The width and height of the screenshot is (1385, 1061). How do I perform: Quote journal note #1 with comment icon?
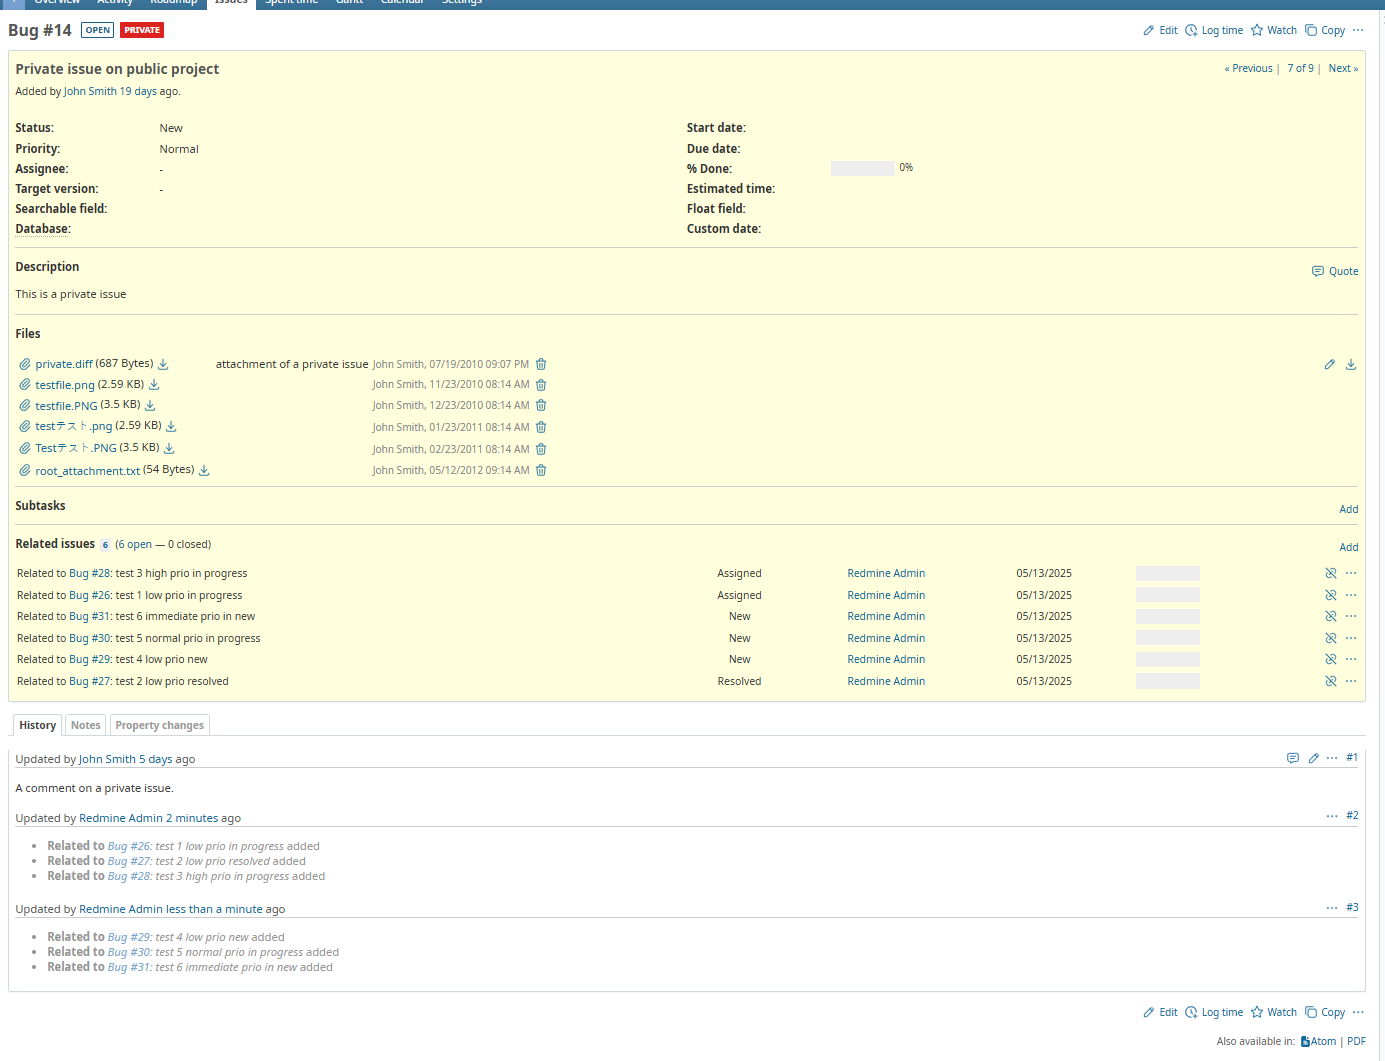(x=1293, y=758)
